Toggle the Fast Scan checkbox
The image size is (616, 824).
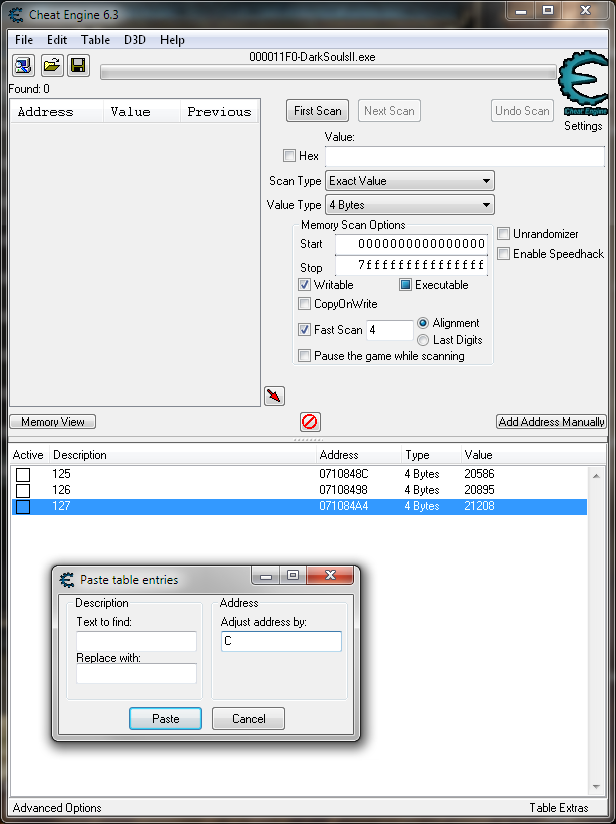[304, 329]
